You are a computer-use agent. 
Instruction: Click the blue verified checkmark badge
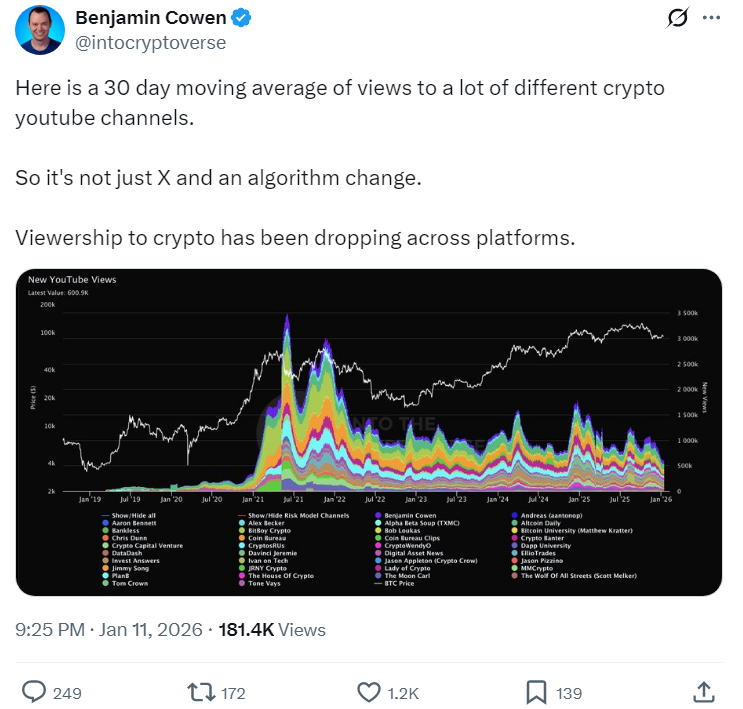[241, 18]
